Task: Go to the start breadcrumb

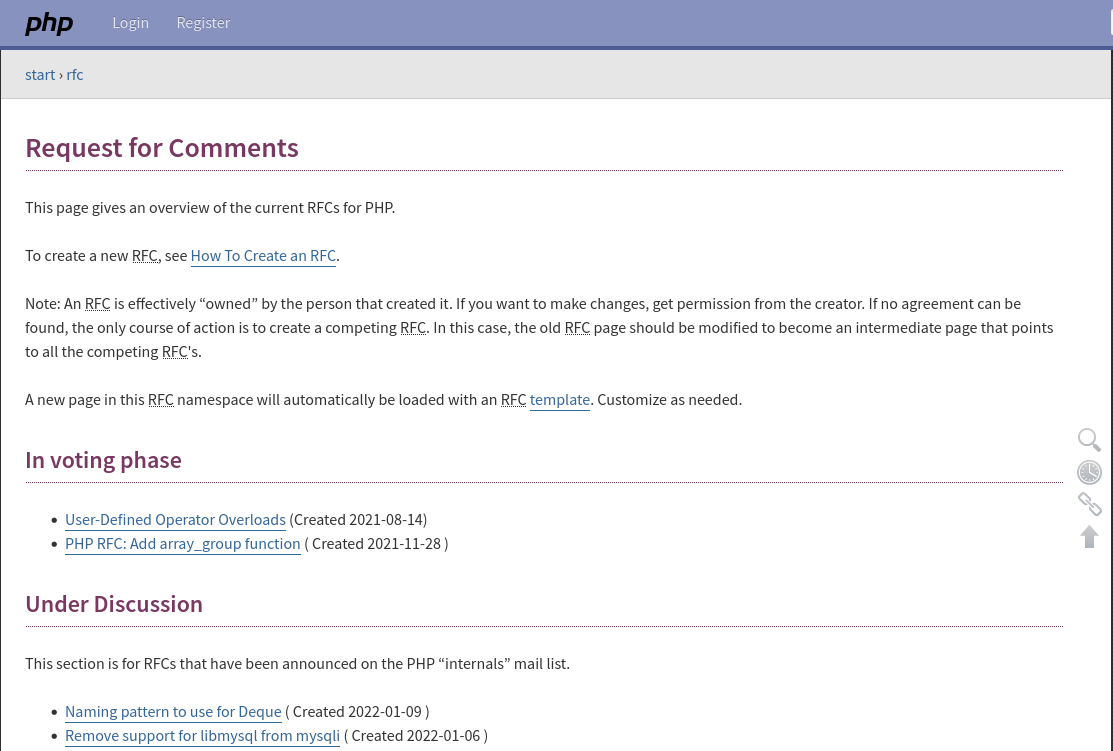Action: (40, 75)
